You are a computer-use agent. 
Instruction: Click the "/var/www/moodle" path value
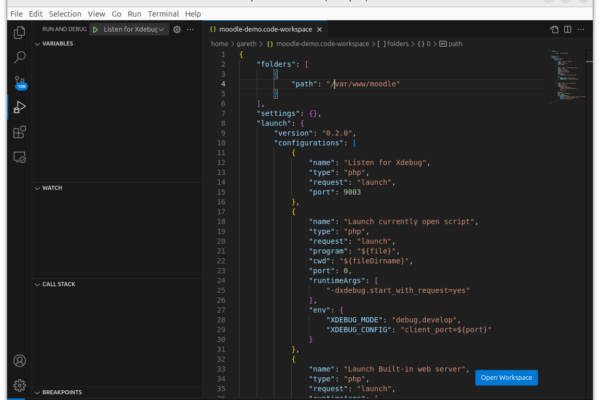click(x=363, y=84)
